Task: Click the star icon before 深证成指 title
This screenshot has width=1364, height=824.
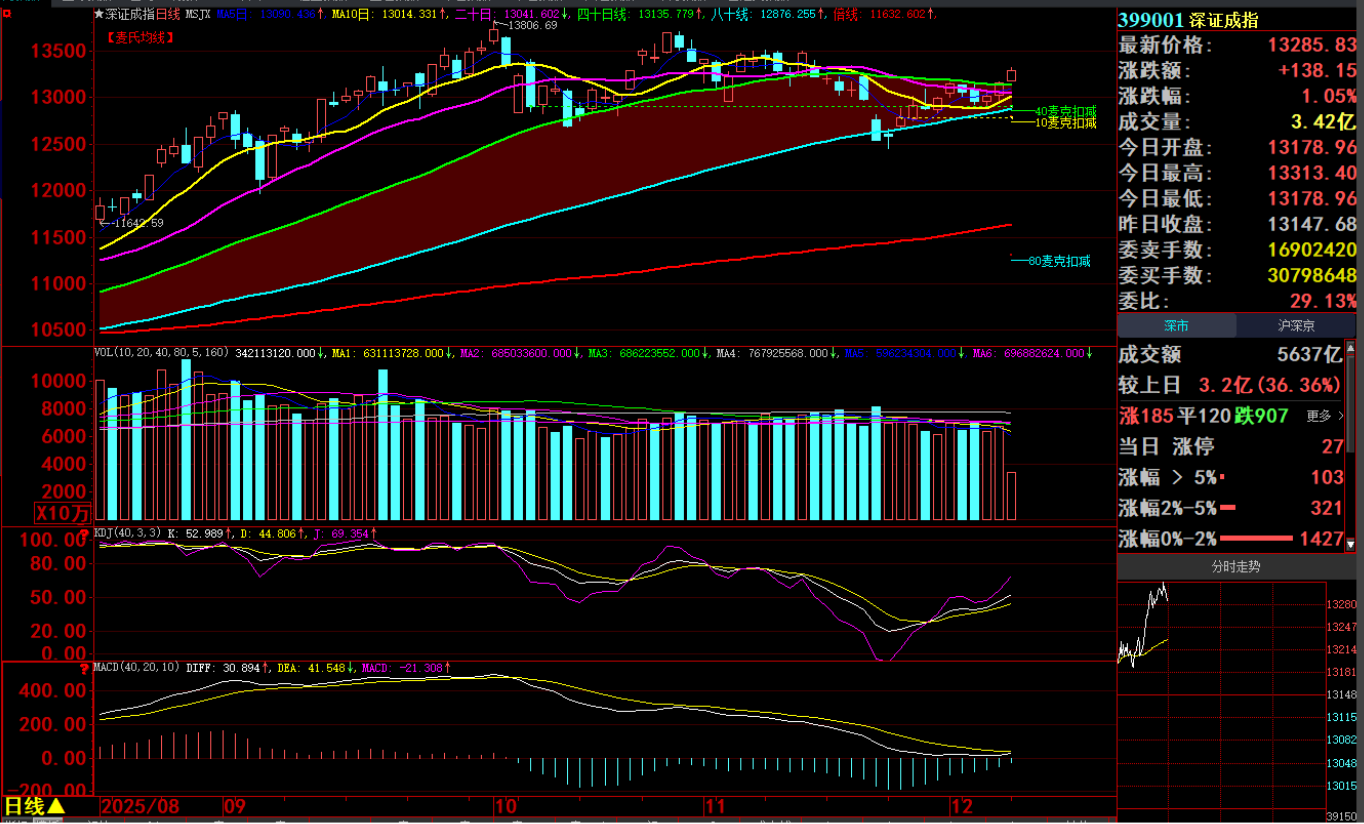Action: click(98, 15)
